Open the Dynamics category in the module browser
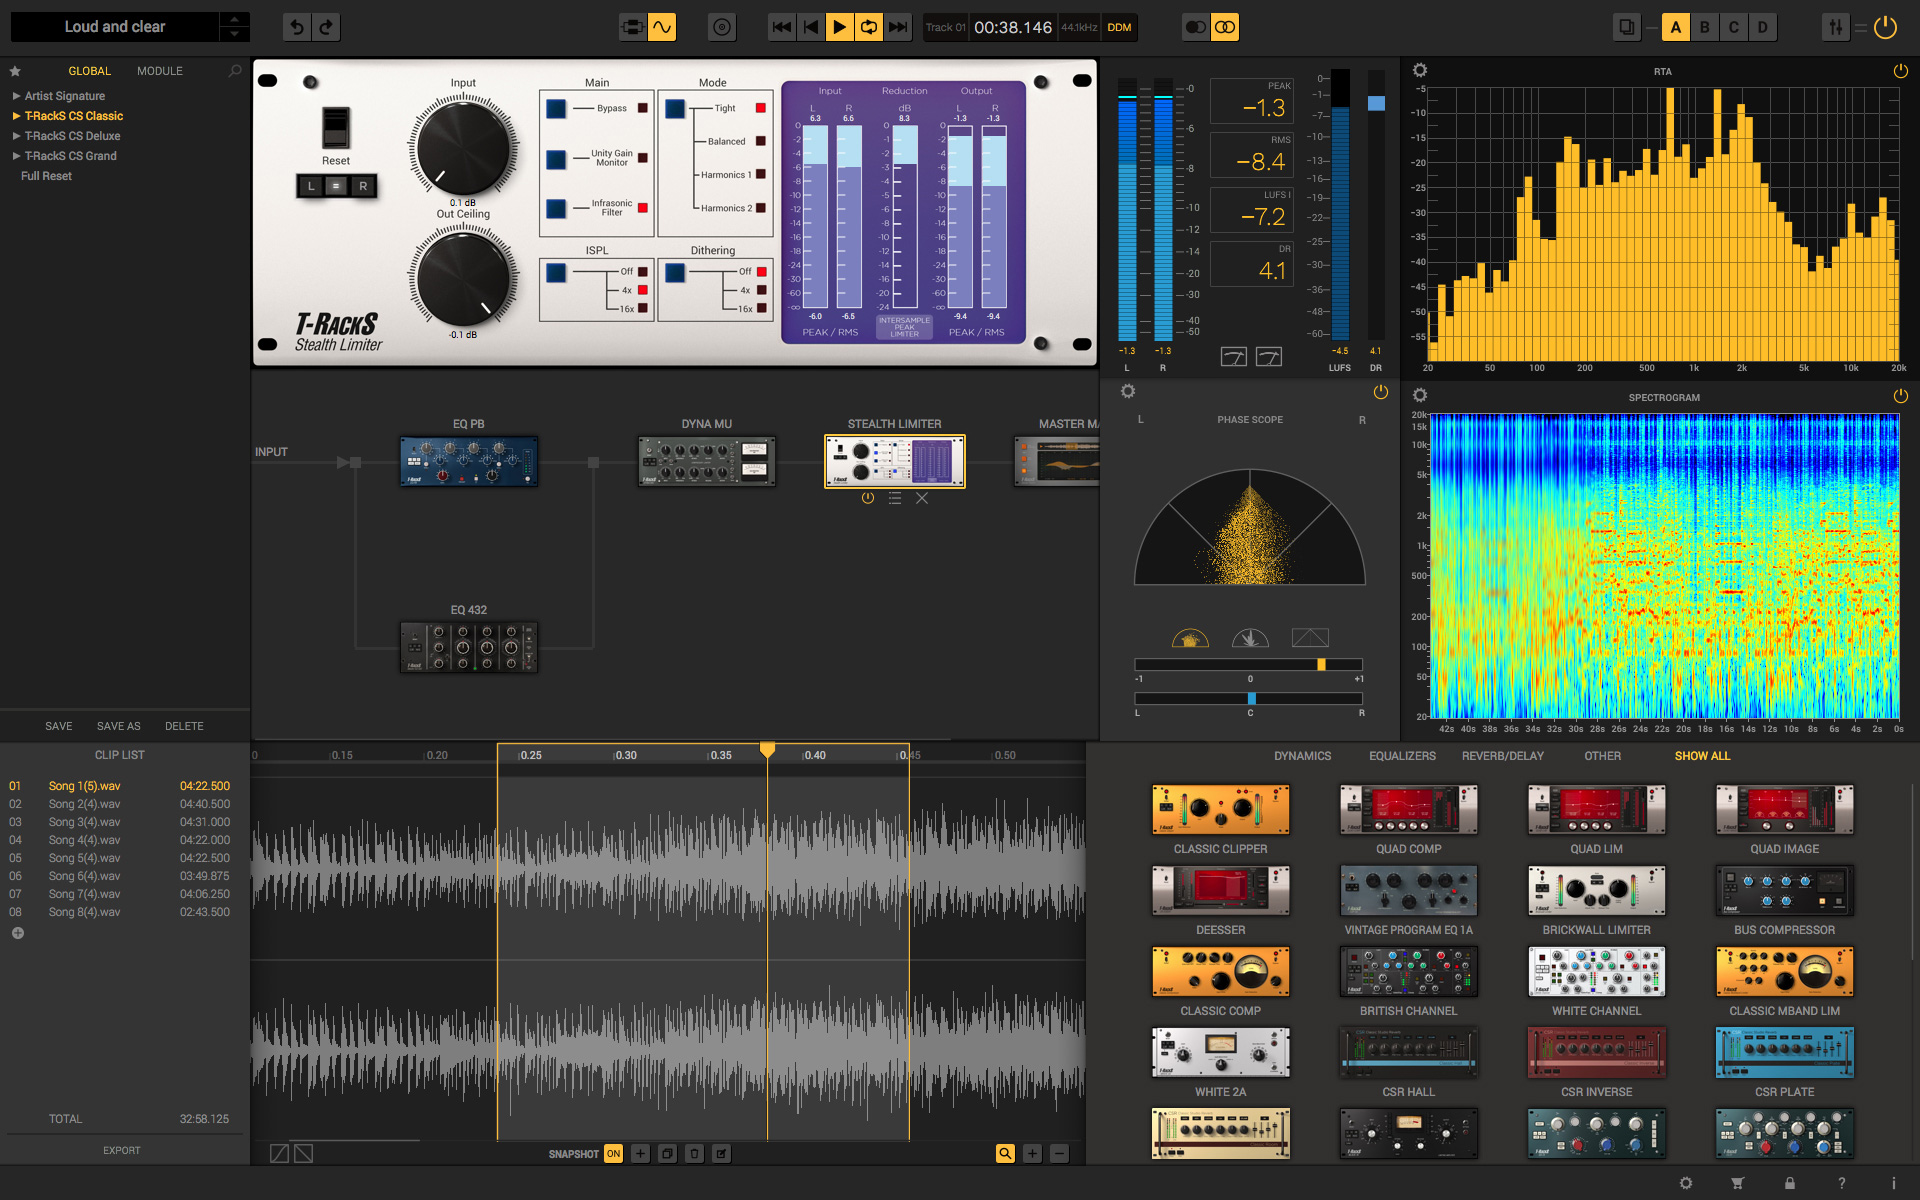This screenshot has height=1200, width=1920. point(1303,756)
